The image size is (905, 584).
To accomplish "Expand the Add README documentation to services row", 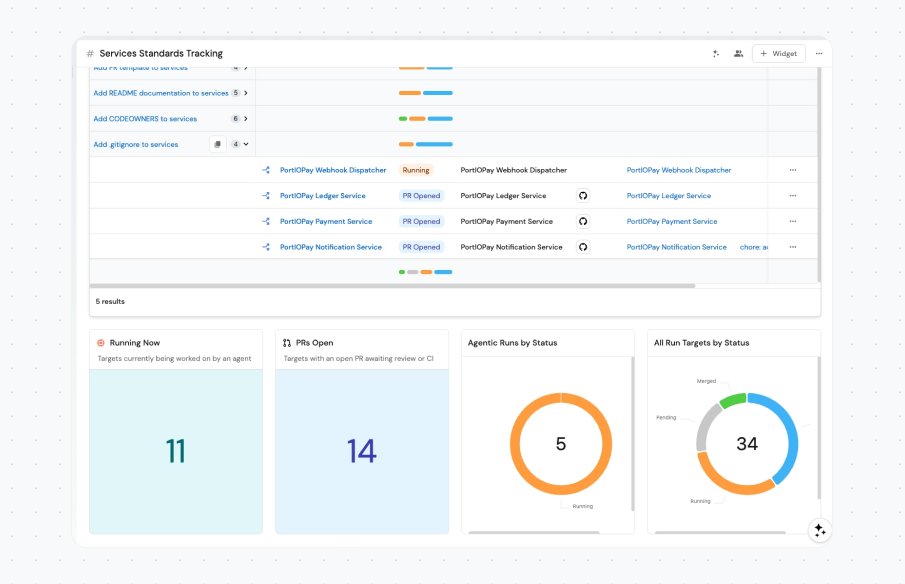I will [x=246, y=93].
